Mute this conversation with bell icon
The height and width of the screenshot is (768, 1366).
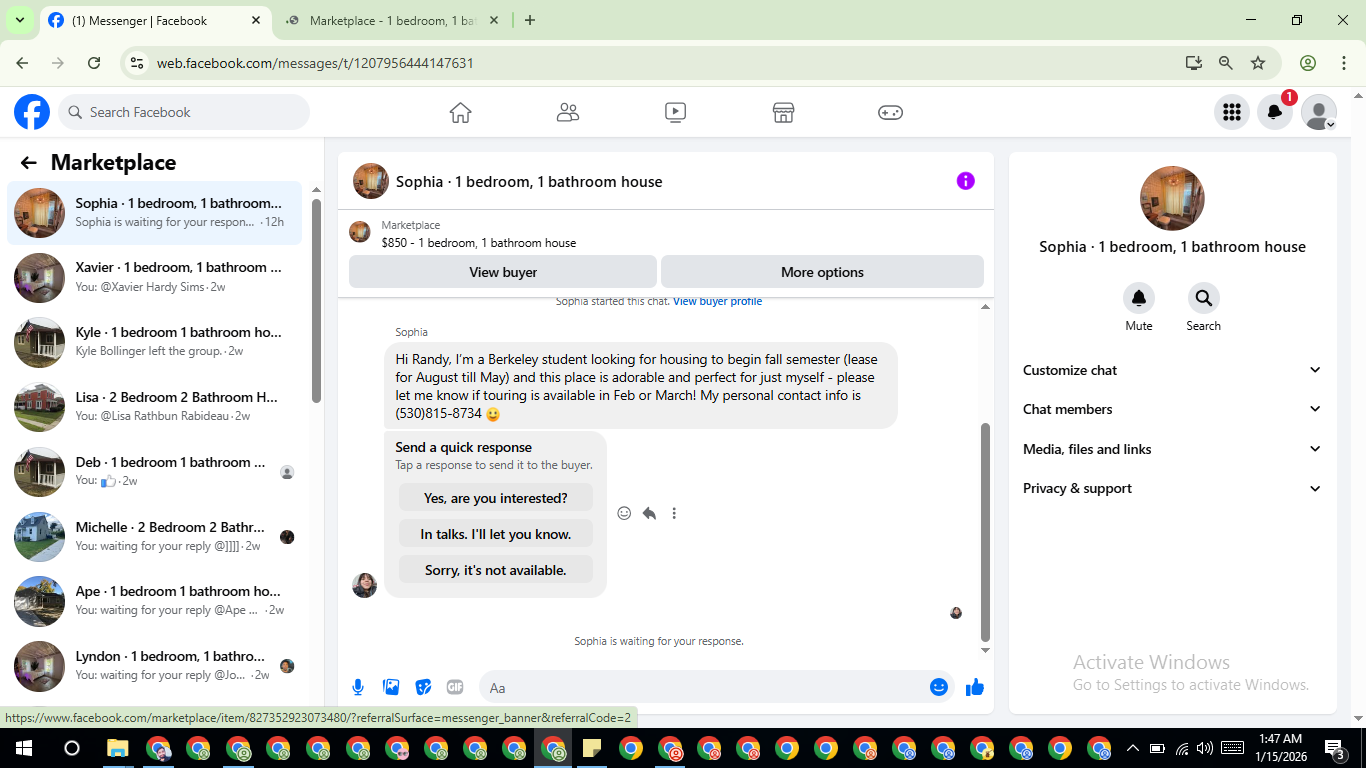click(x=1139, y=298)
